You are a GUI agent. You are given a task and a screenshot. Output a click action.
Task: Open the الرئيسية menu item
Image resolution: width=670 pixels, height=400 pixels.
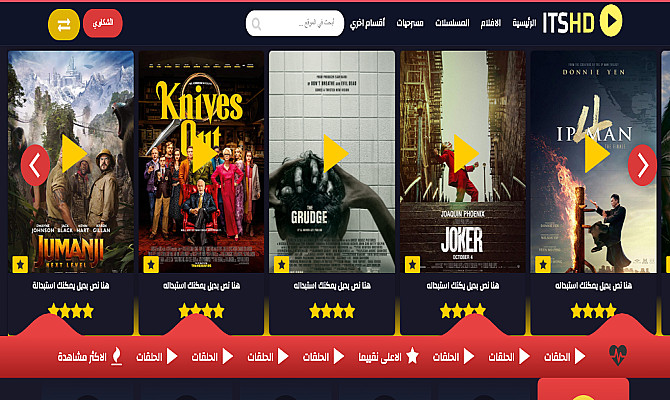(x=524, y=23)
